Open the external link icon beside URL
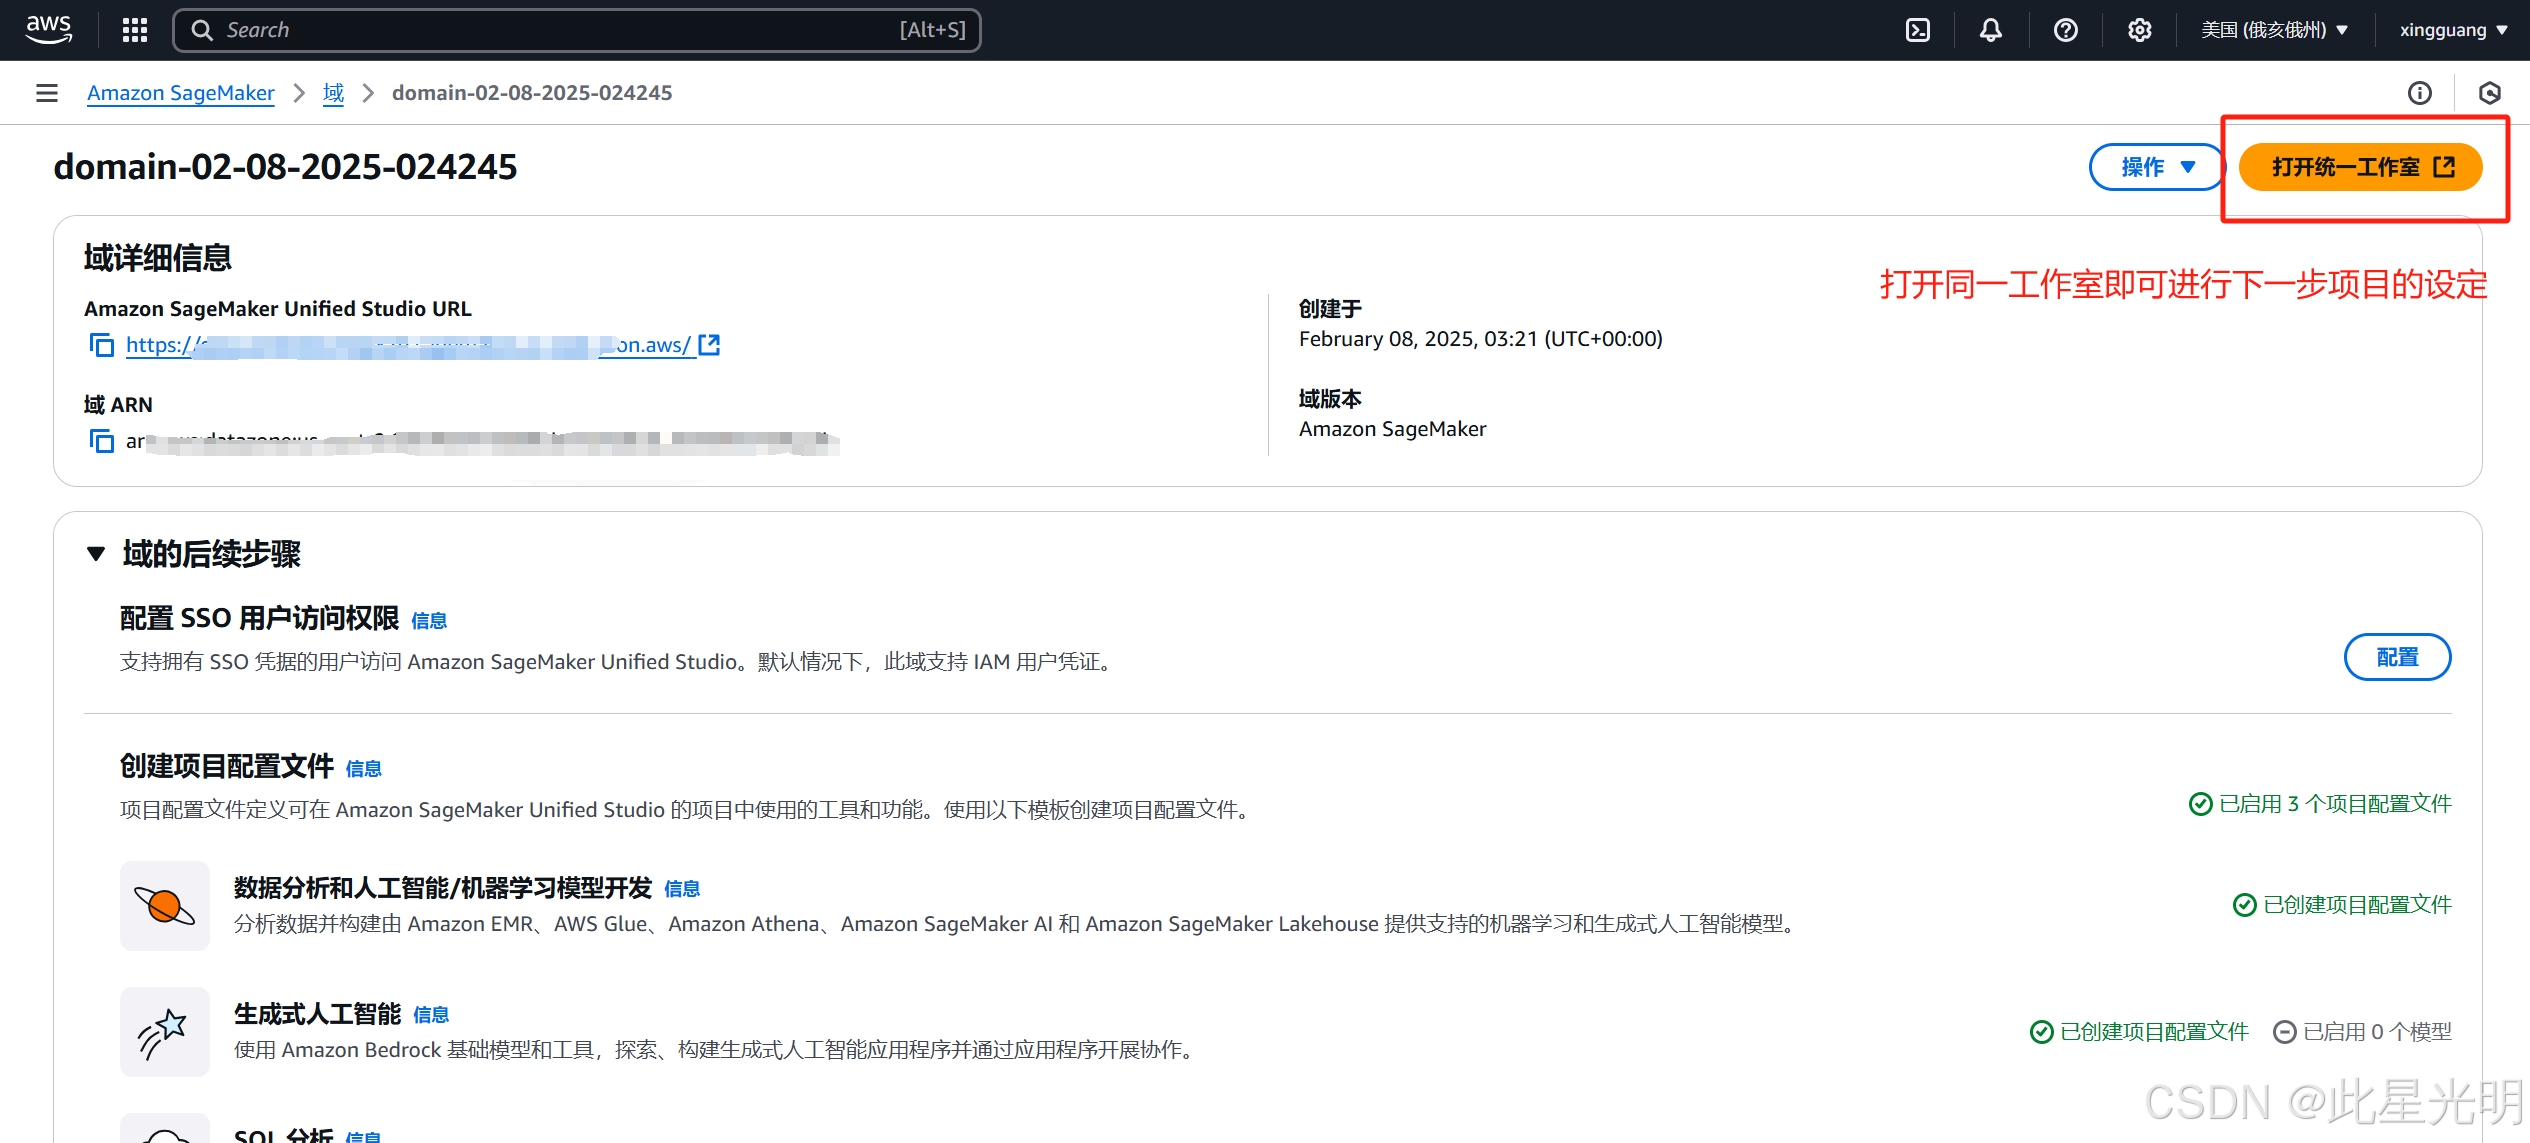 point(709,345)
